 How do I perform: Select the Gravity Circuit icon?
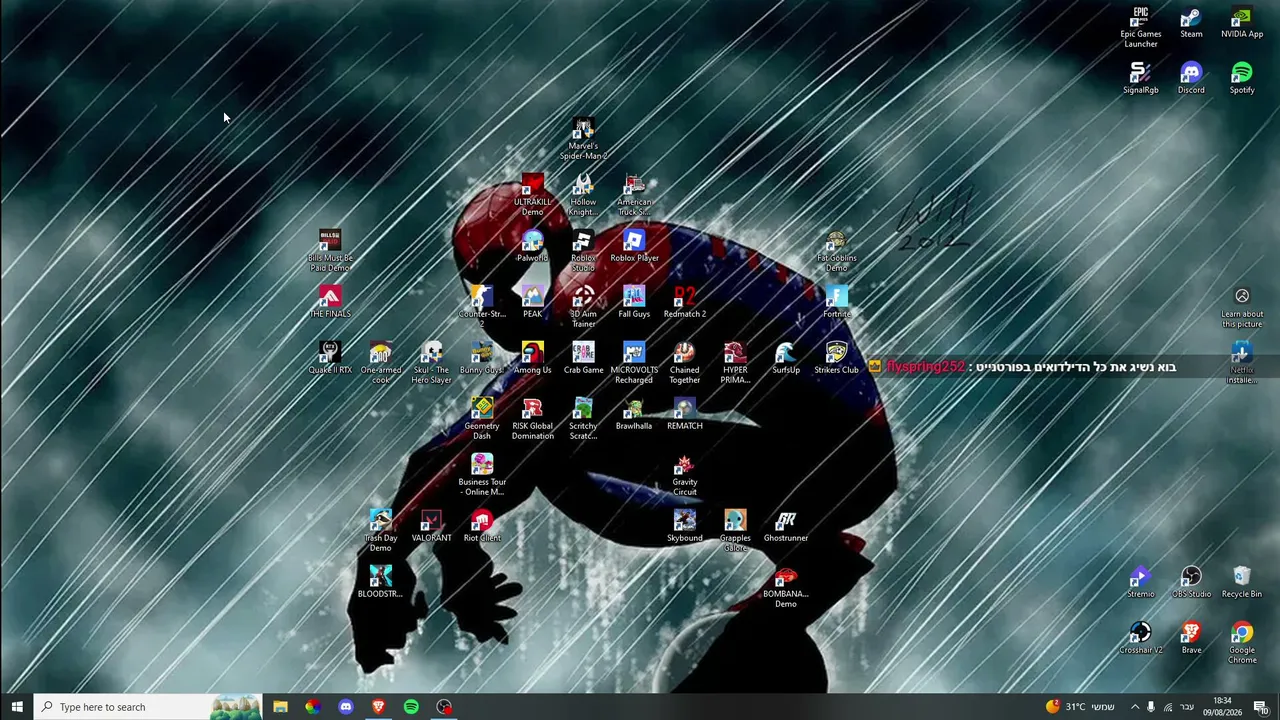[685, 476]
